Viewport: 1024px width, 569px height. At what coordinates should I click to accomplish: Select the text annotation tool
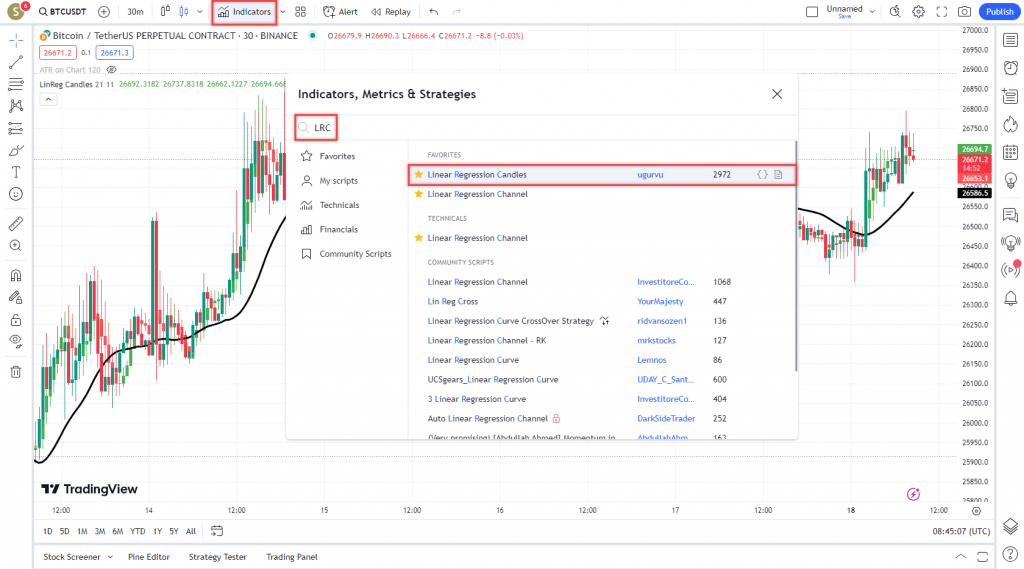16,172
